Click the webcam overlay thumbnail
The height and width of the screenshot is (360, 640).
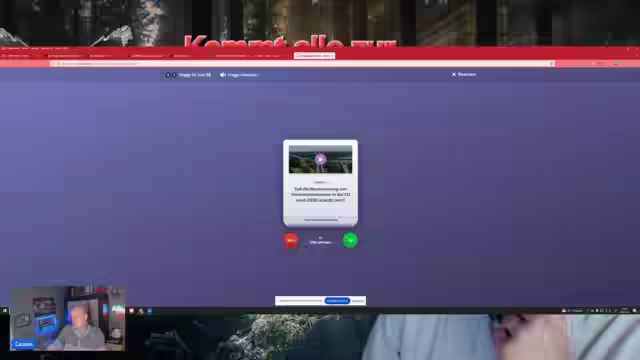[x=67, y=318]
